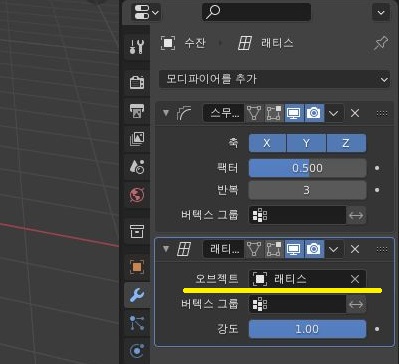Screen dimensions: 399x364
Task: Open the Scene properties tab
Action: coord(137,166)
